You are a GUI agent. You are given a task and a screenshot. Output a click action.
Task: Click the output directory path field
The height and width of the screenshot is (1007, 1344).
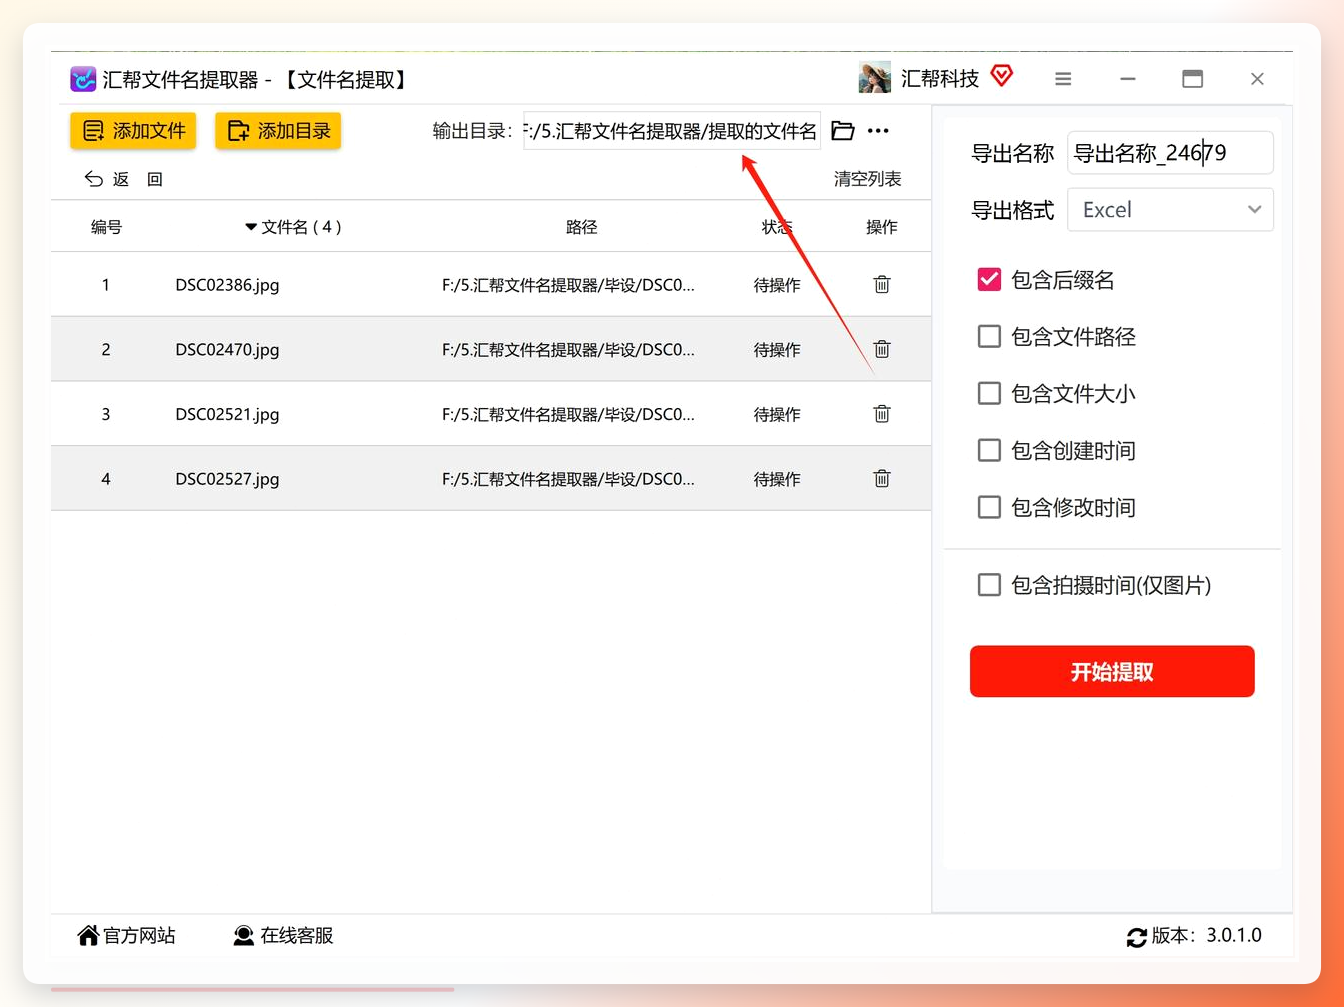672,131
